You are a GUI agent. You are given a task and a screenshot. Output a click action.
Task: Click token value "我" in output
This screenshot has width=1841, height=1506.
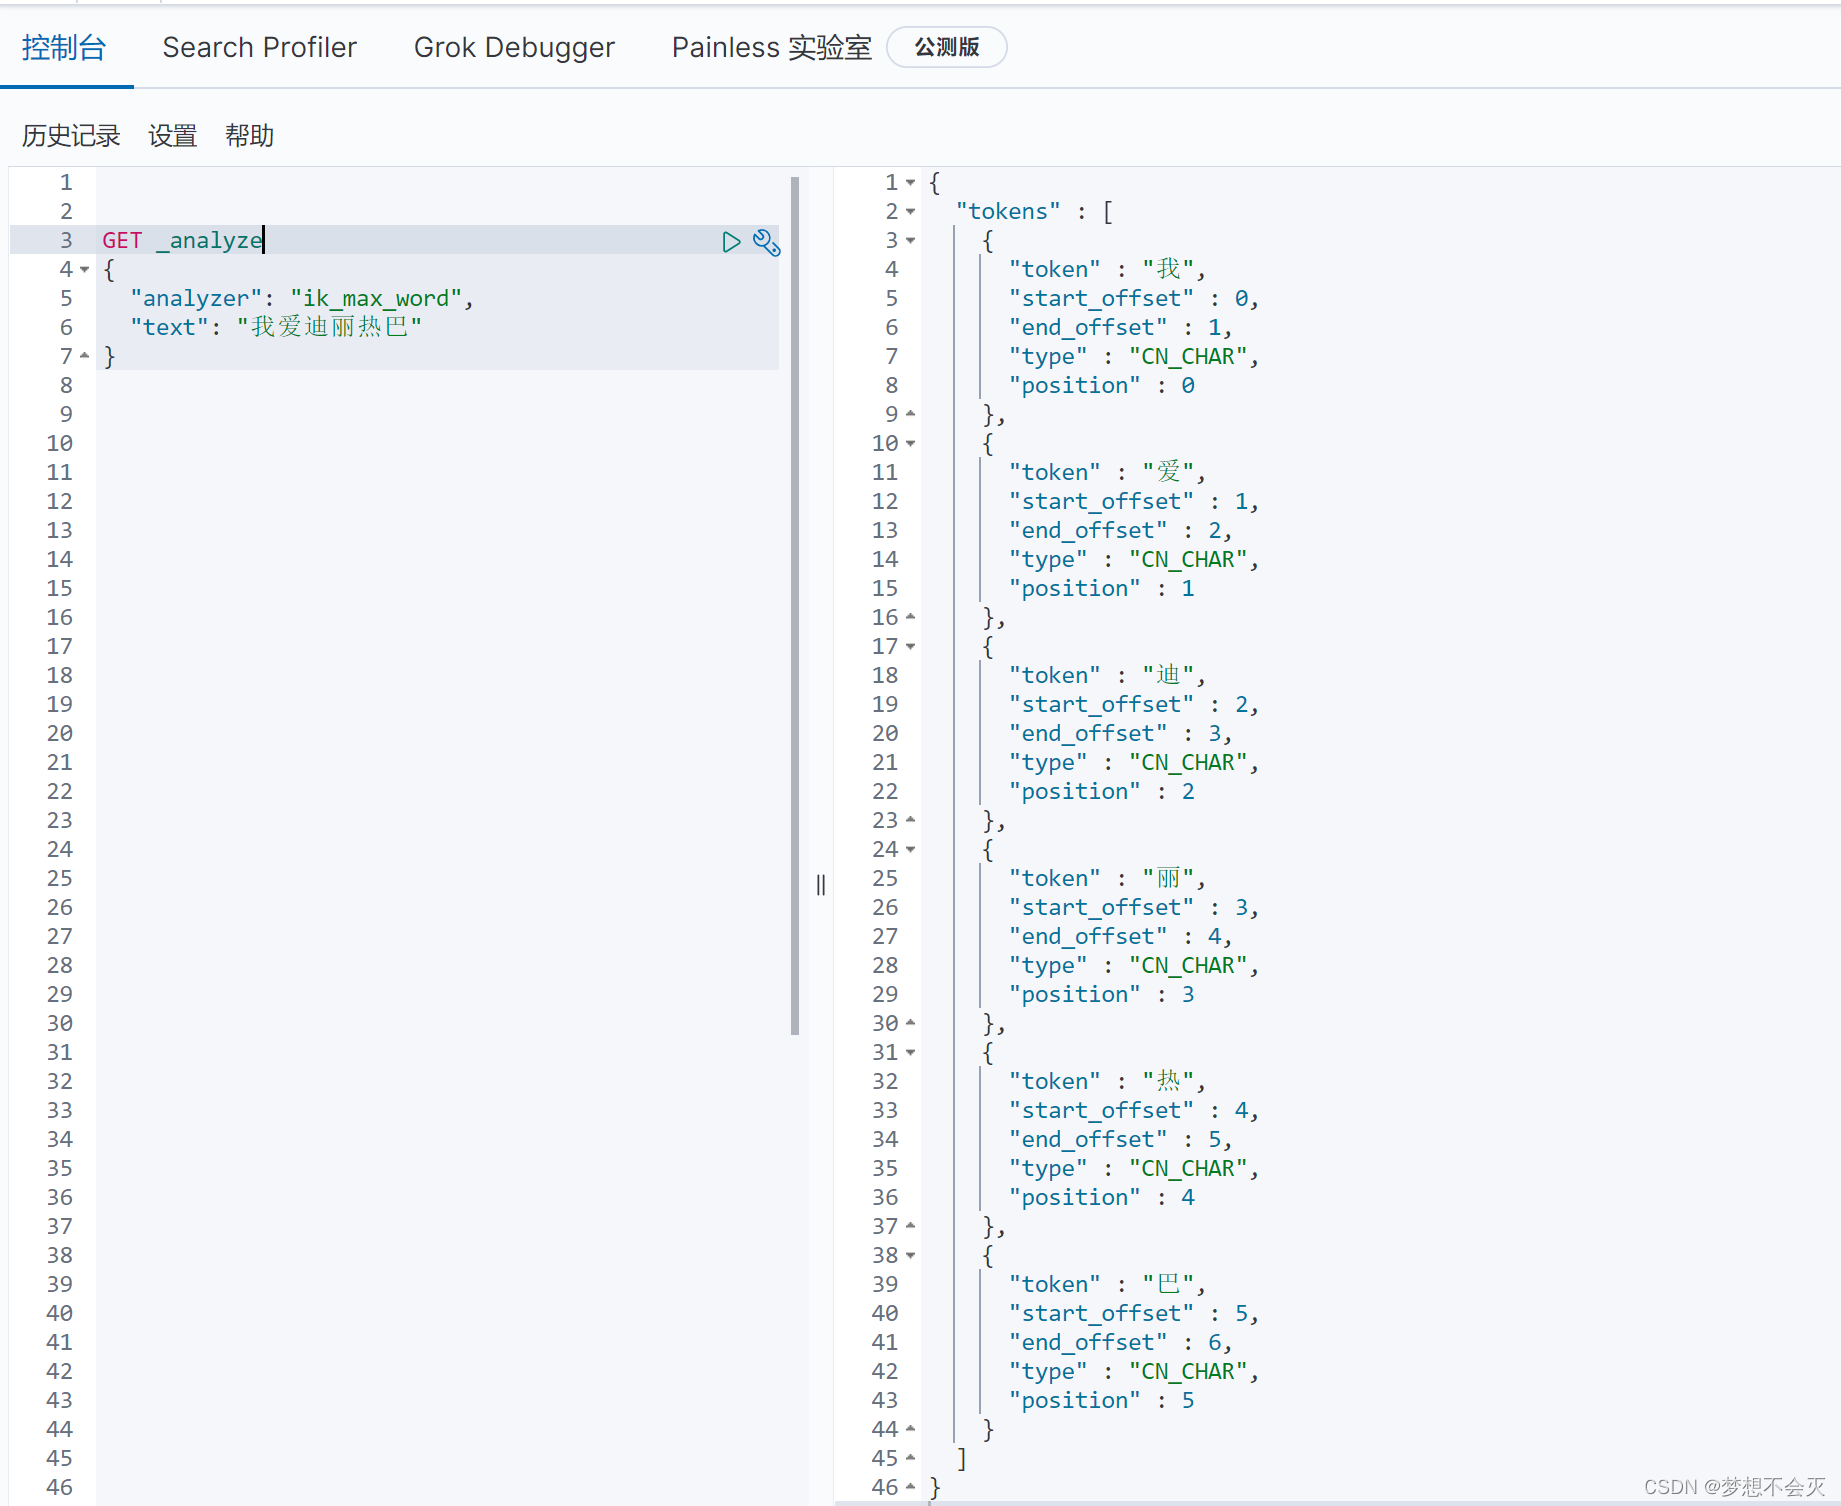tap(1168, 270)
